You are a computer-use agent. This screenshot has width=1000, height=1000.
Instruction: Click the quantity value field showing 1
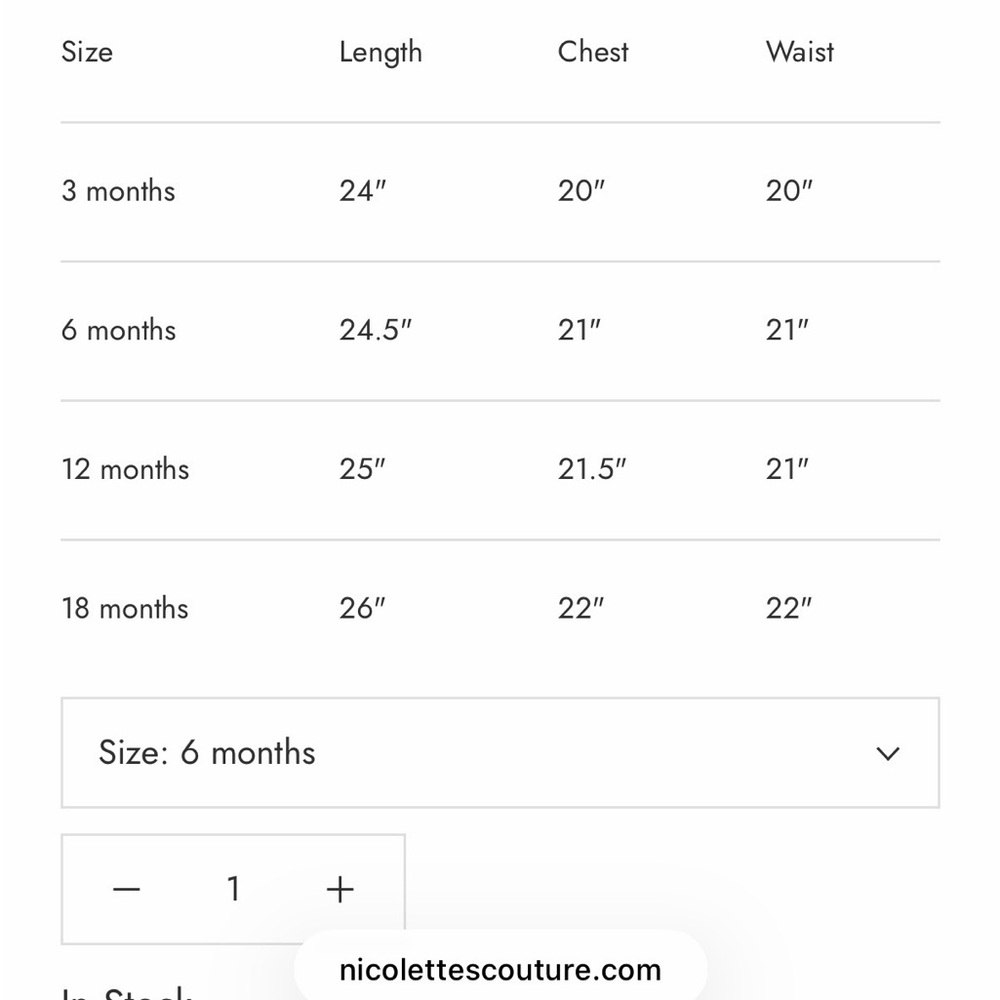(234, 889)
